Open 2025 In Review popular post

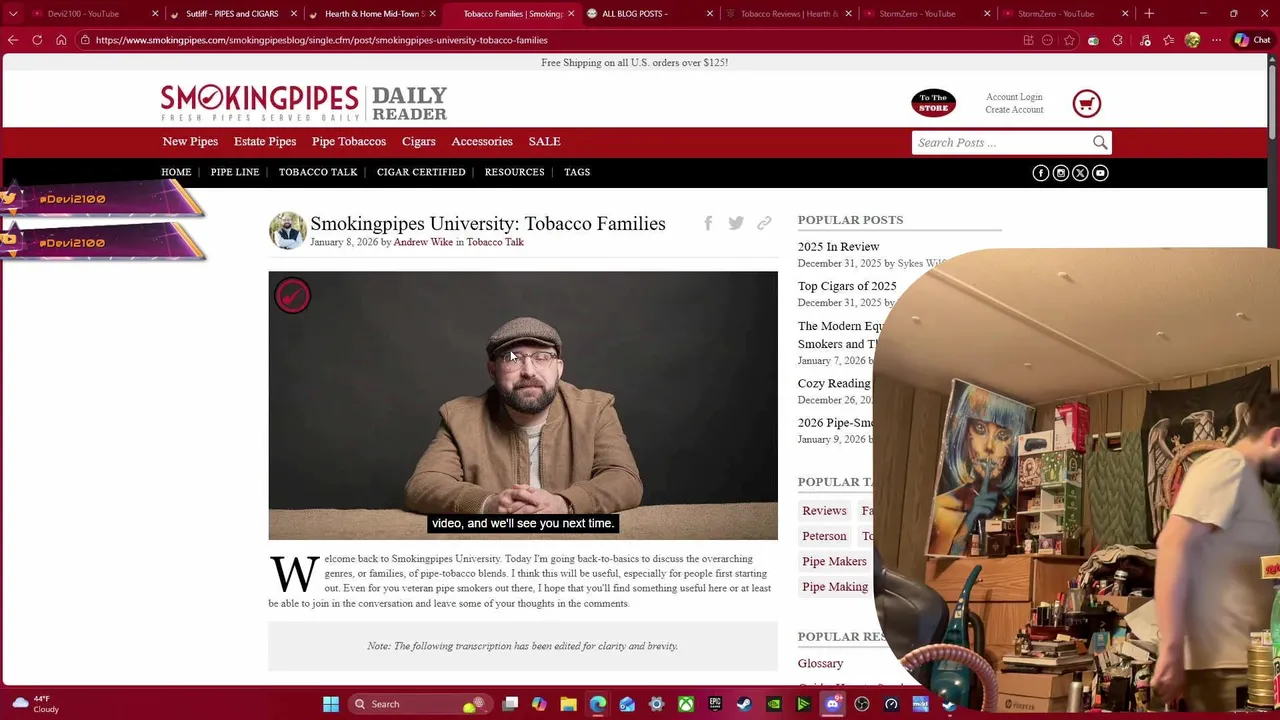(838, 247)
